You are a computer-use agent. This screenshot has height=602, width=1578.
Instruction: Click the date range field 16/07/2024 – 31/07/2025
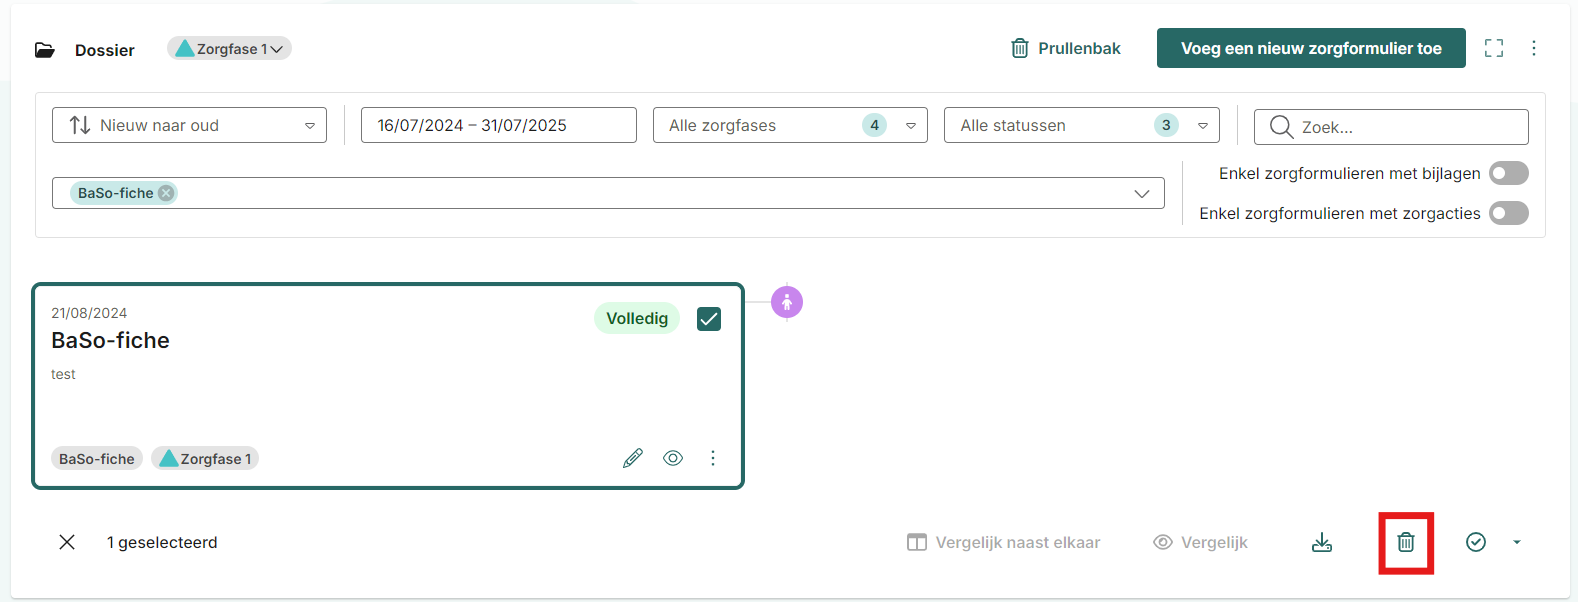click(x=498, y=125)
